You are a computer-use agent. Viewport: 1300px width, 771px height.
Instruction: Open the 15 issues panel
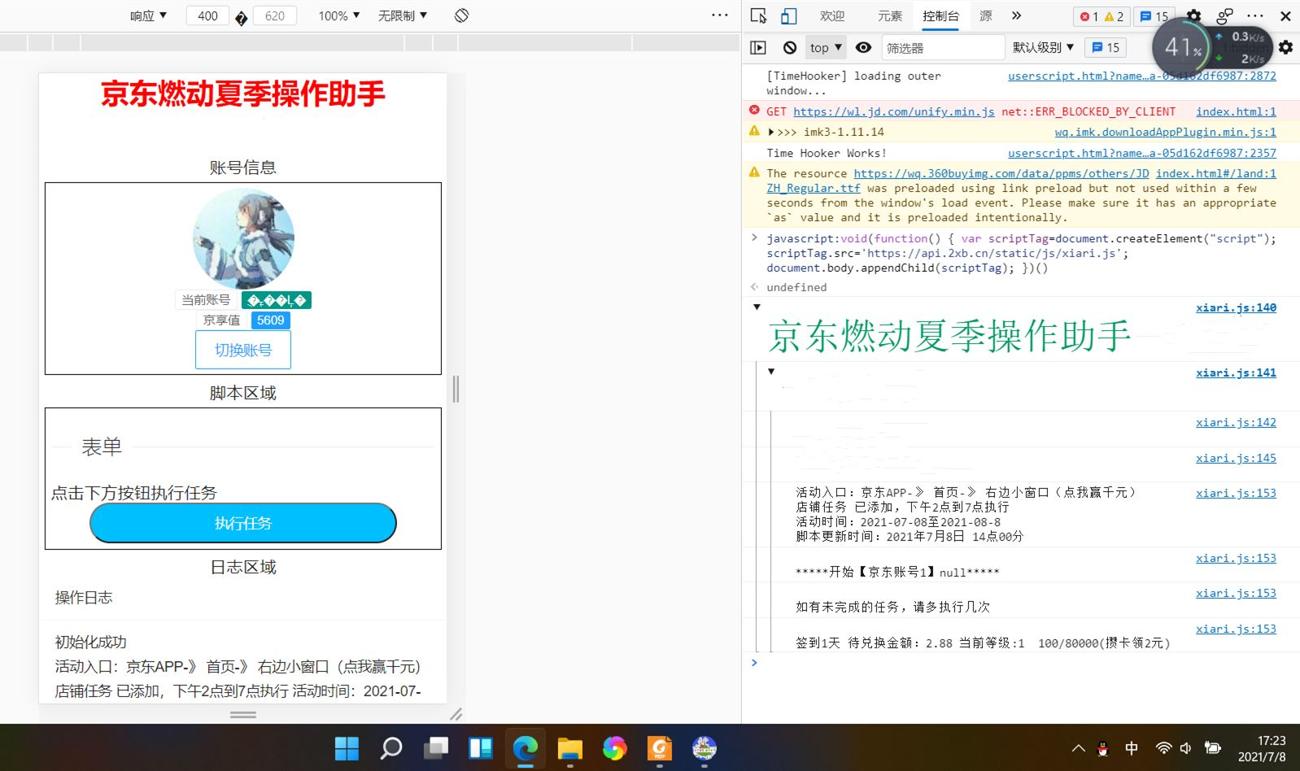pyautogui.click(x=1155, y=16)
